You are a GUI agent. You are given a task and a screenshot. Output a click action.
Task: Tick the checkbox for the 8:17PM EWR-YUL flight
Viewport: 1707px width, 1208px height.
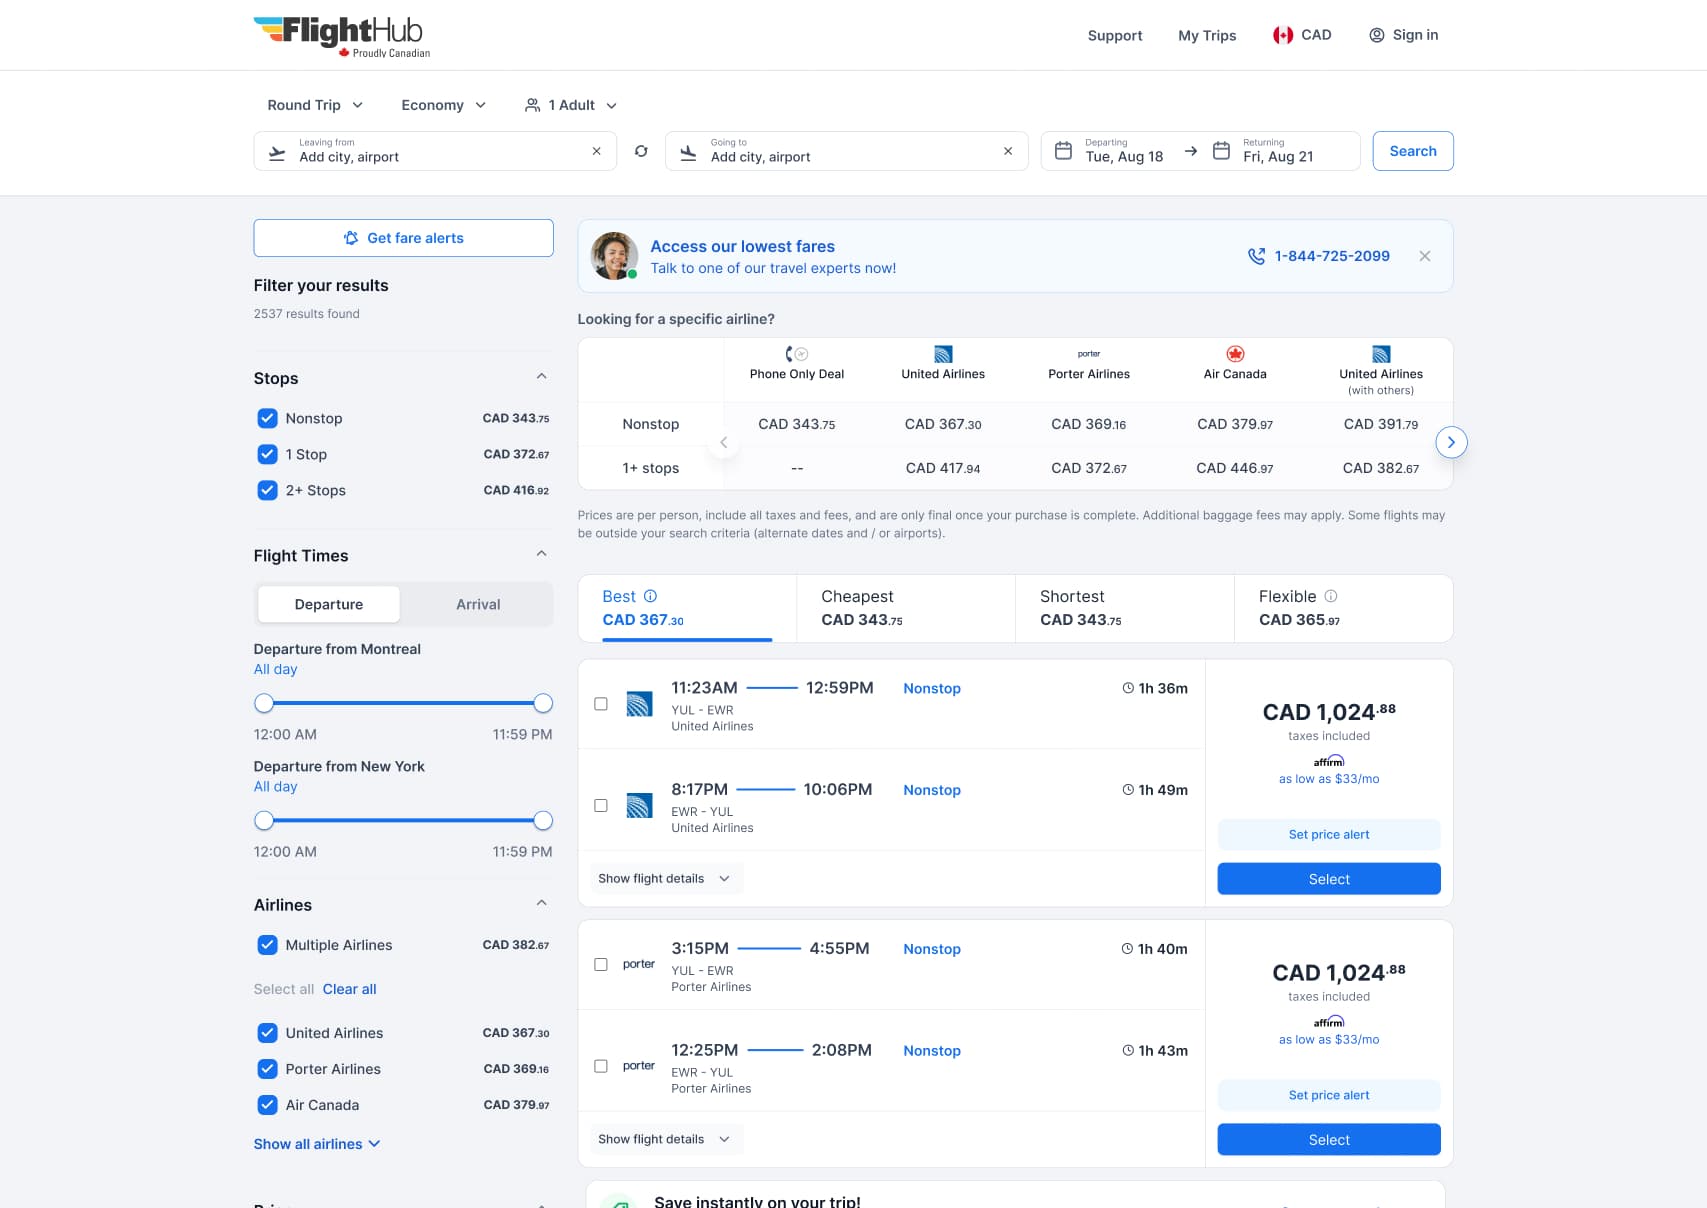point(601,805)
